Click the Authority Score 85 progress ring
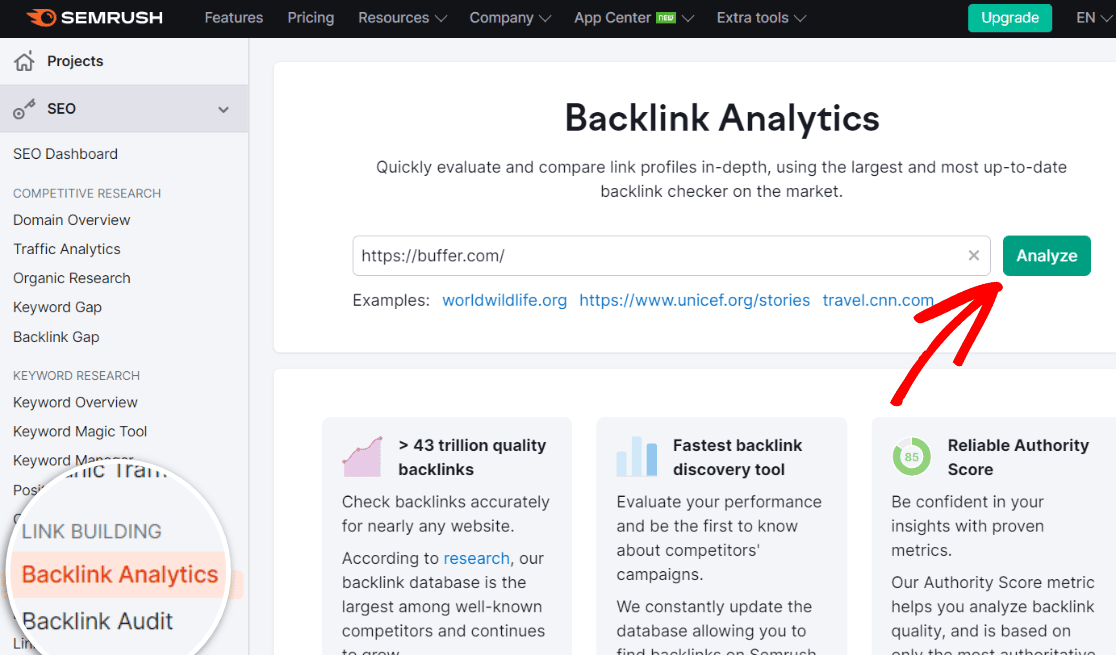1116x655 pixels. pos(911,456)
